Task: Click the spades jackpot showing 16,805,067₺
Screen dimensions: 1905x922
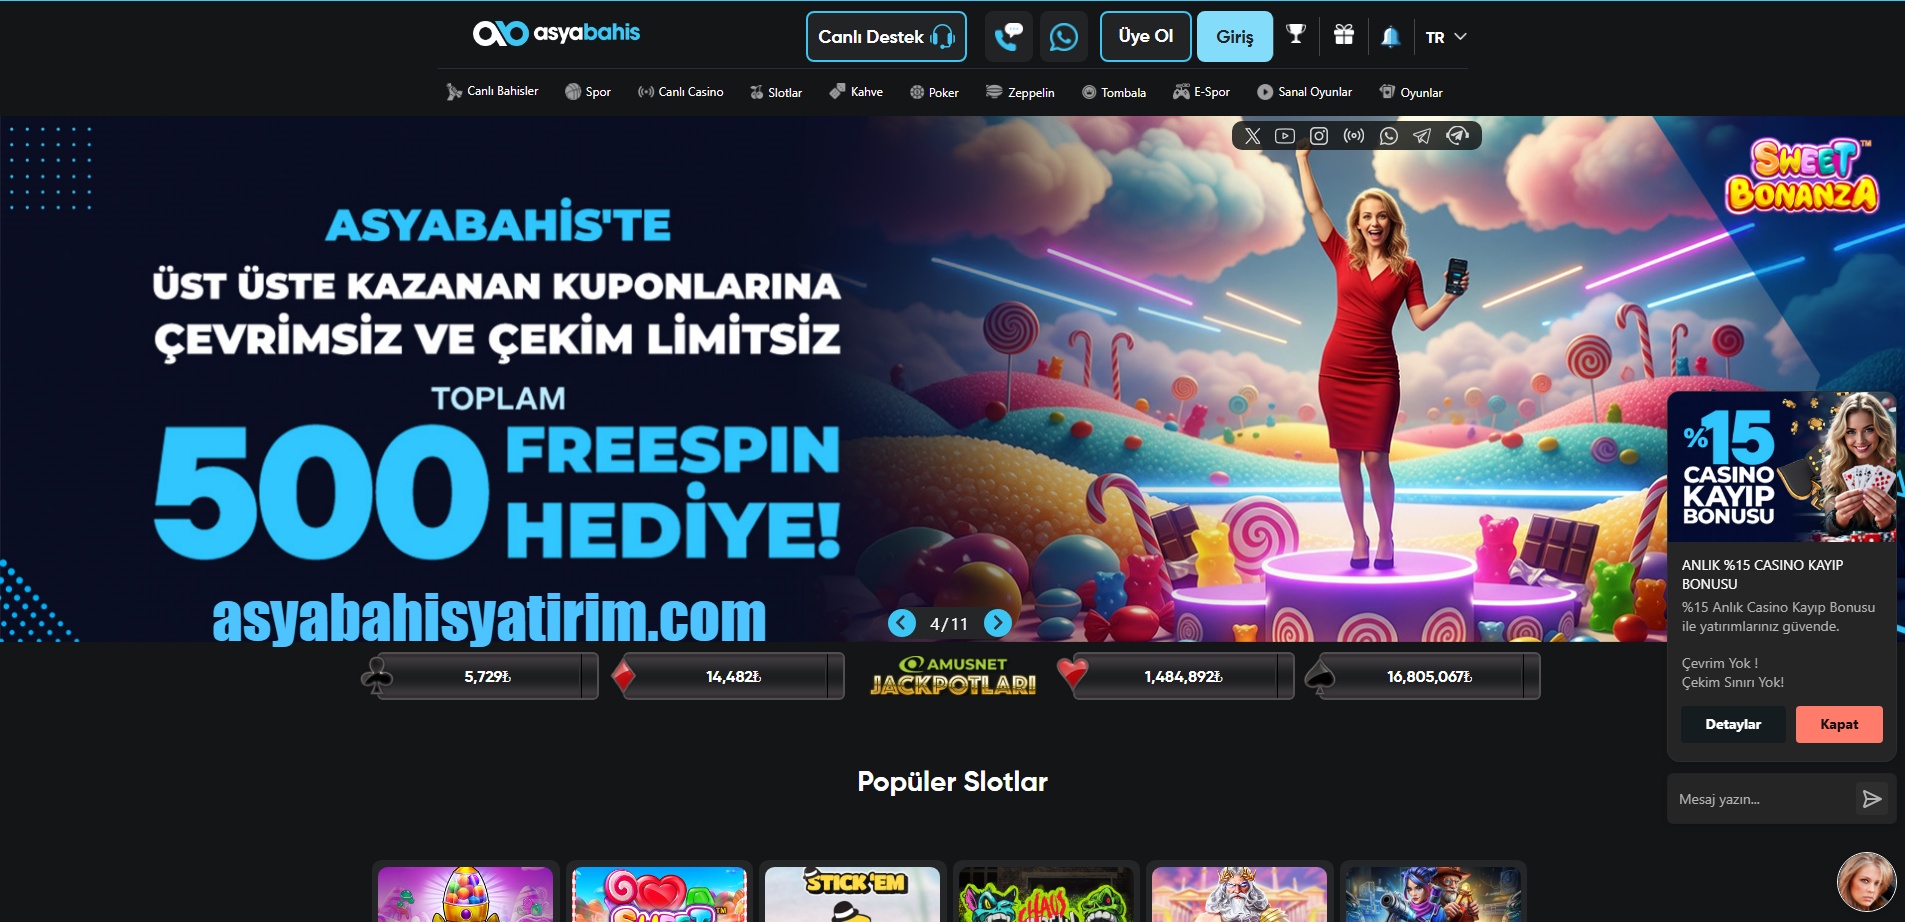Action: pos(1423,677)
